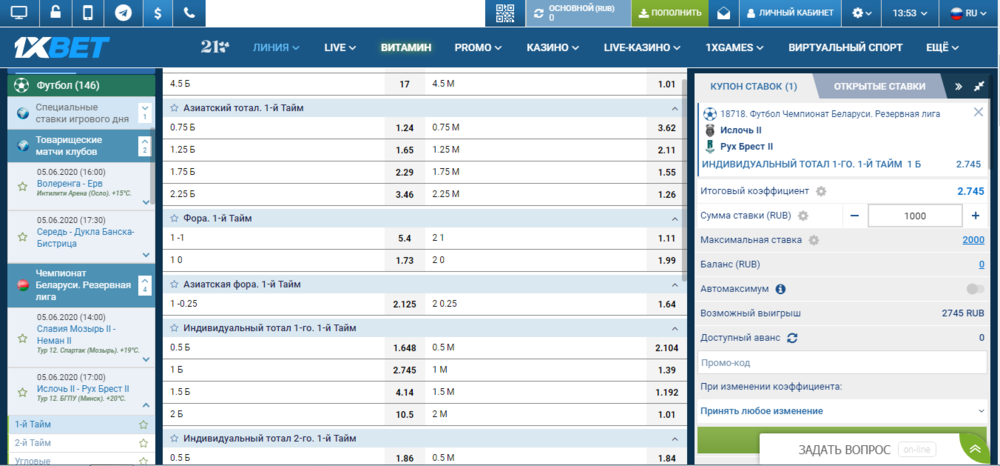Viewport: 1000px width, 466px height.
Task: Collapse Товарищеские матчи клубов group
Action: (x=145, y=146)
